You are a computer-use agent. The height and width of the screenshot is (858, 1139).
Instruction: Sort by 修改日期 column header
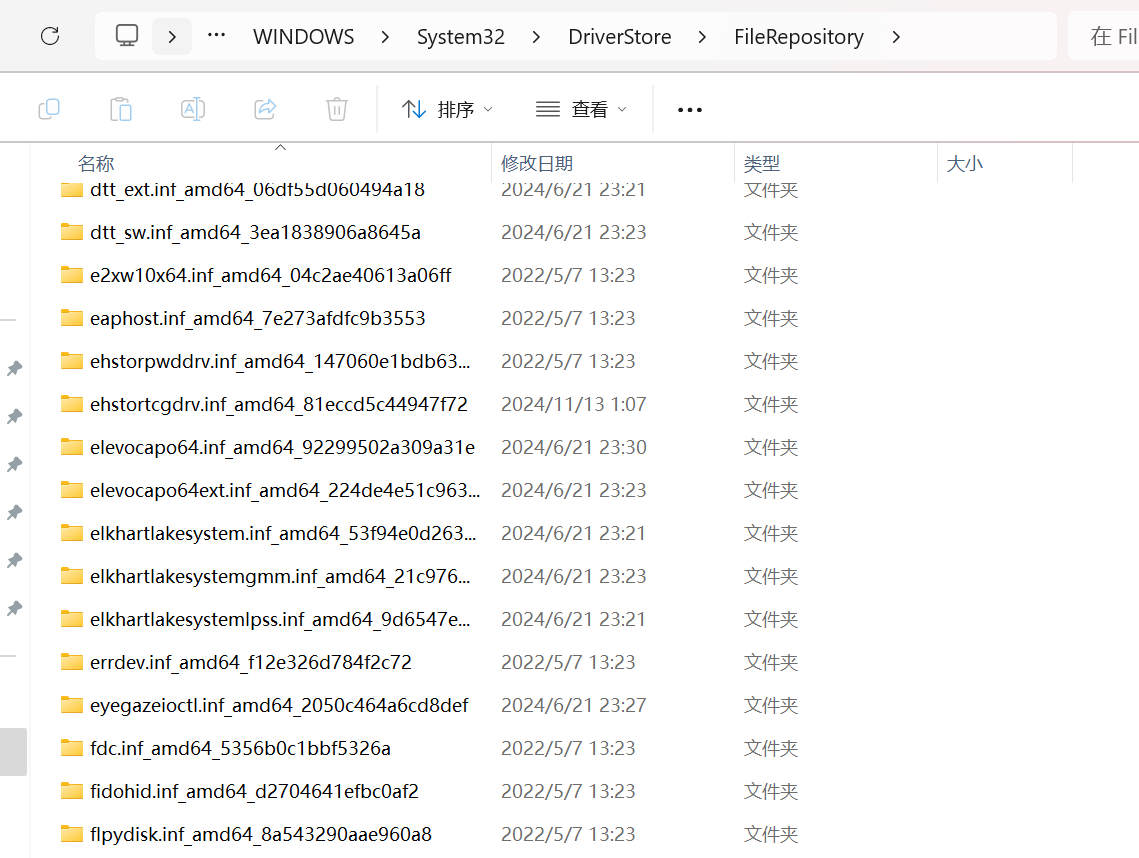[x=537, y=163]
